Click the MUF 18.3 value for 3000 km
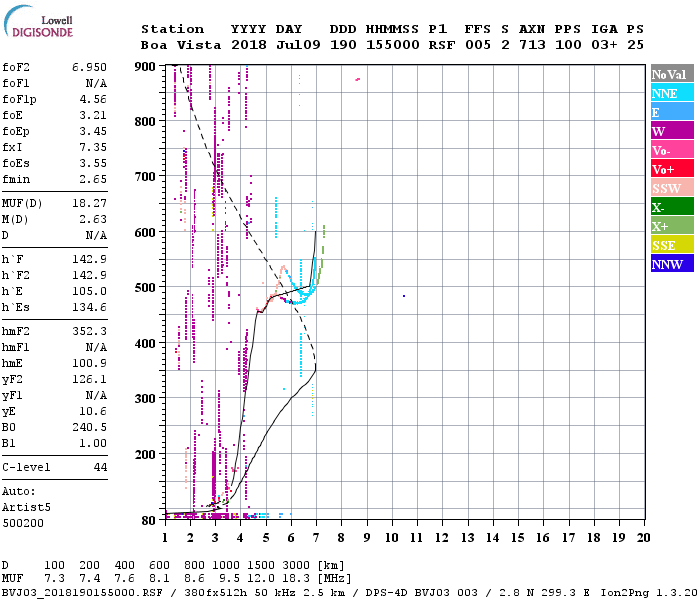The height and width of the screenshot is (600, 700). point(296,578)
